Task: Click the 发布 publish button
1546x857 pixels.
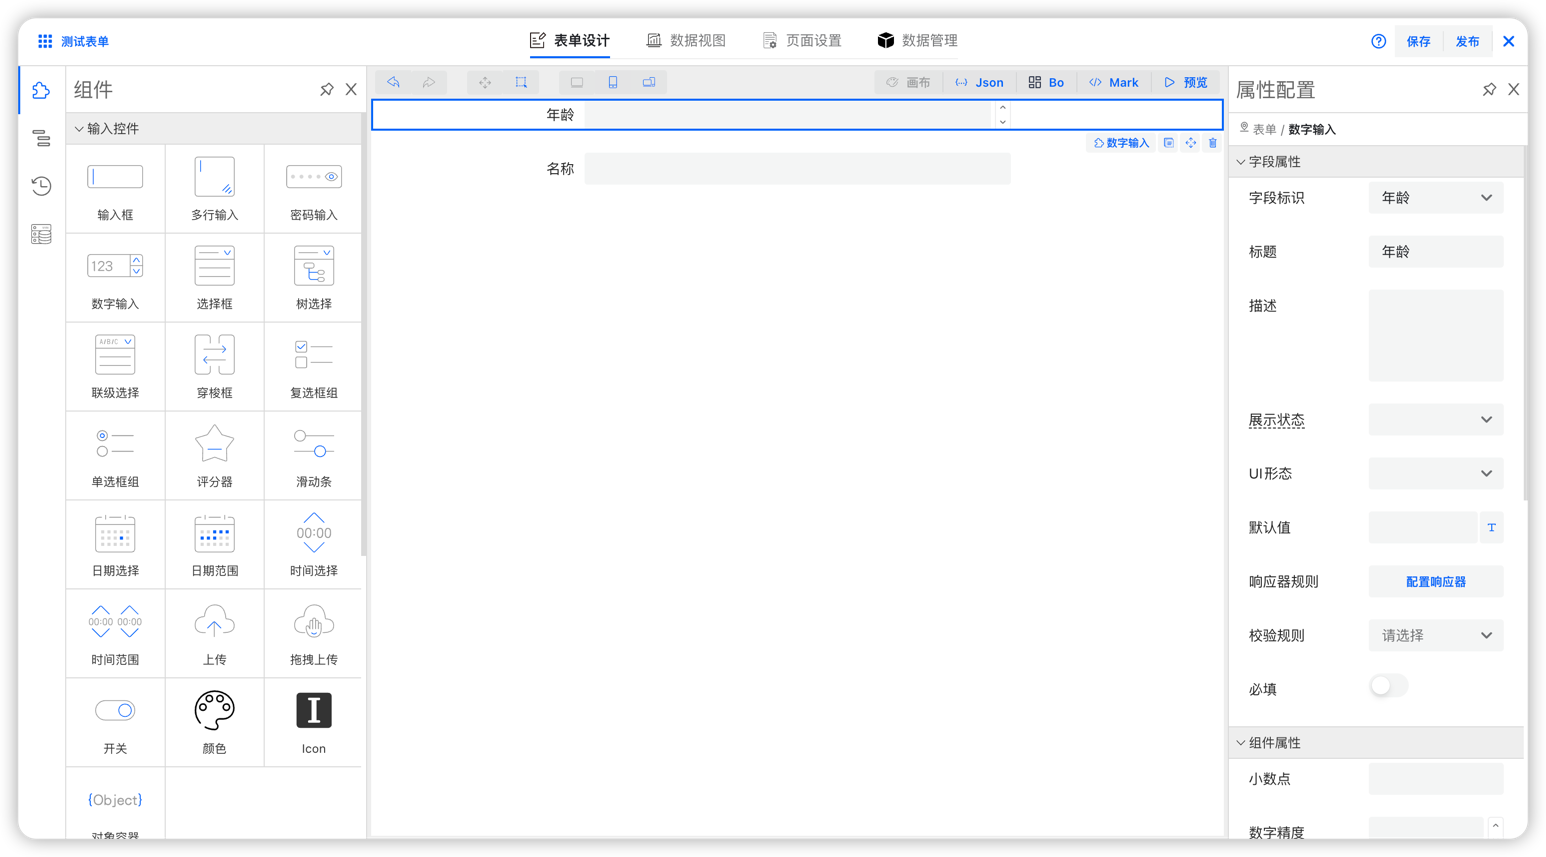Action: click(x=1467, y=42)
